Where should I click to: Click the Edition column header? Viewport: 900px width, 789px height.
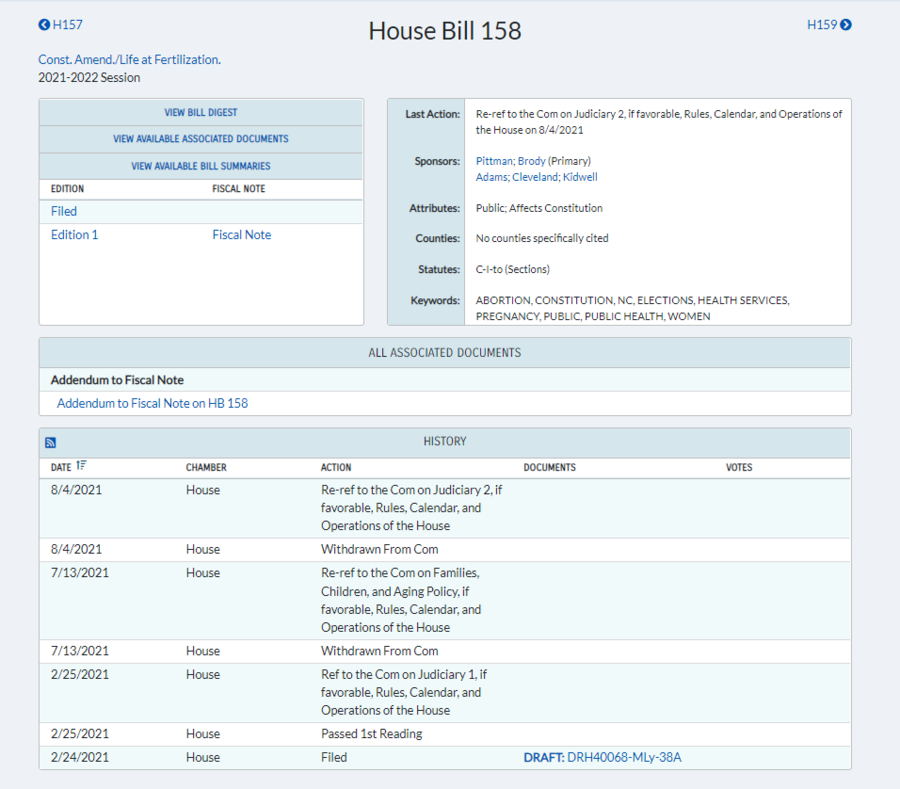coord(67,189)
